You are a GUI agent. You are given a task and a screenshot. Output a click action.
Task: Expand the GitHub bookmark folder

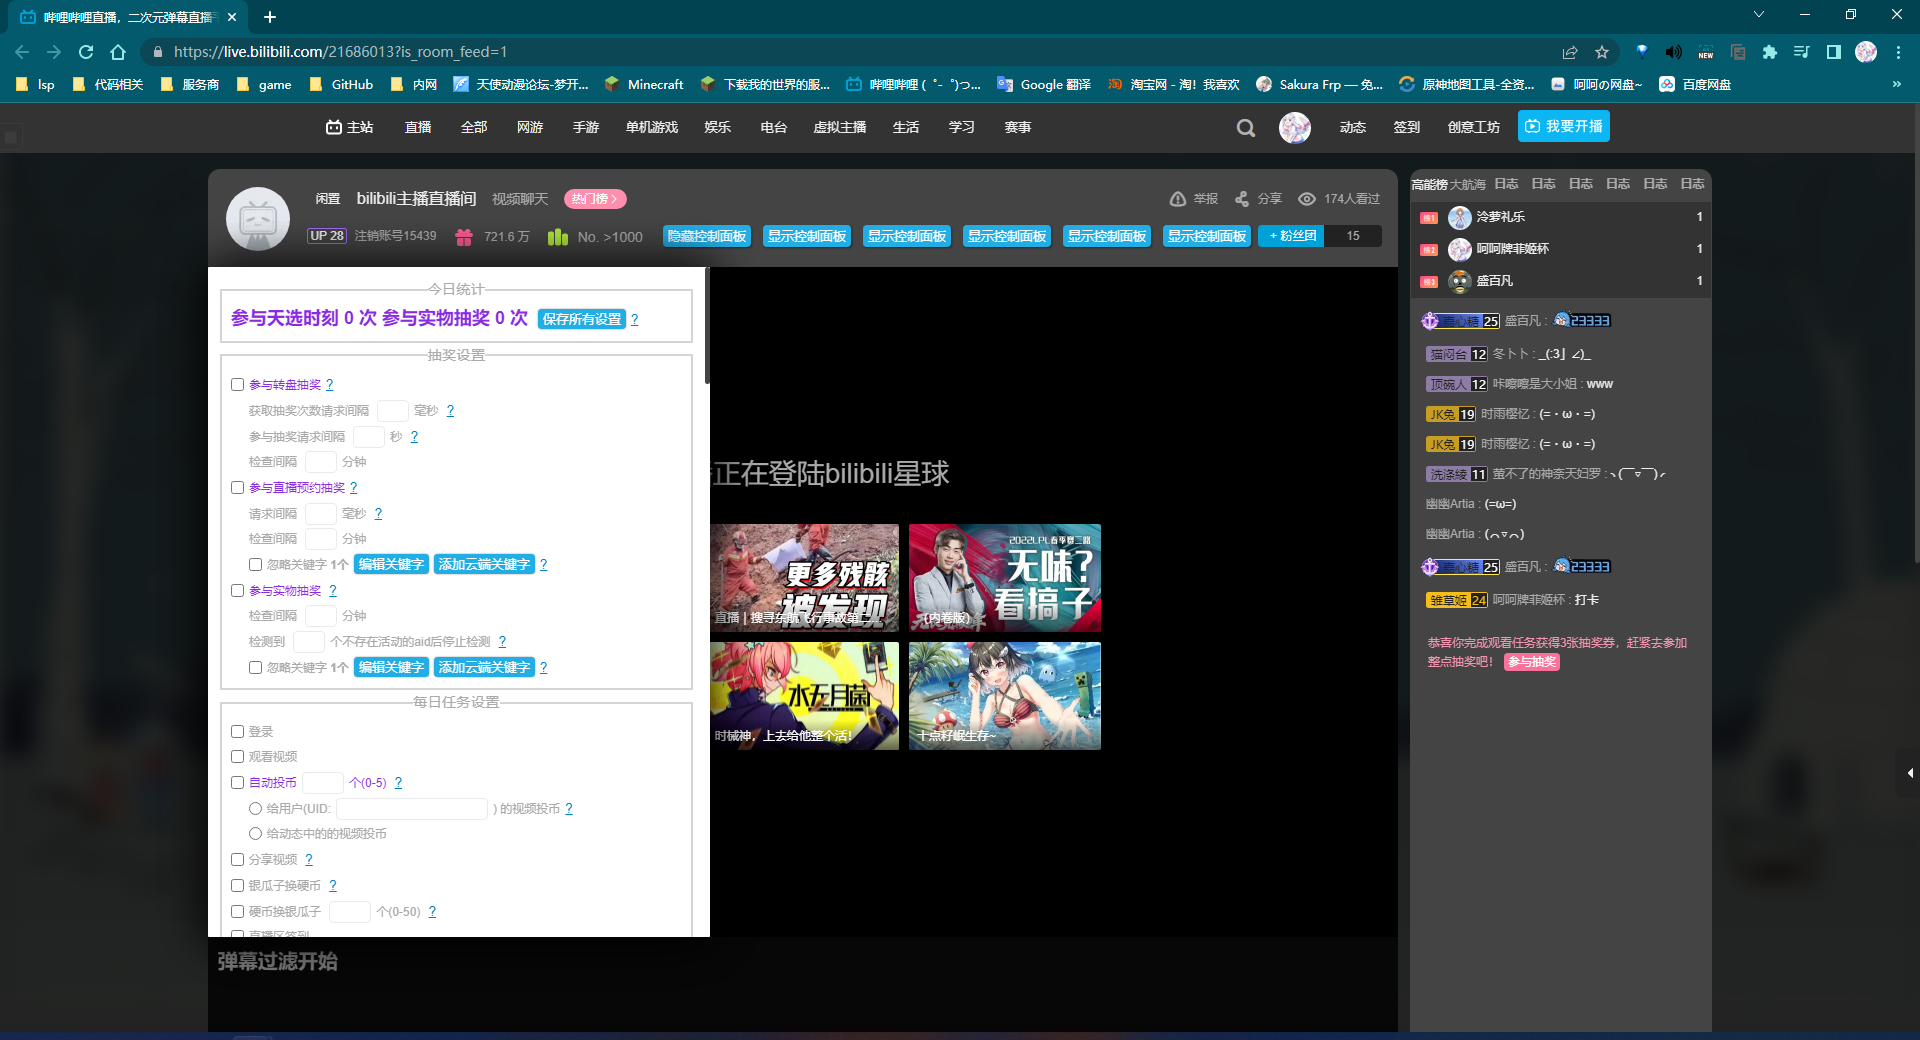341,85
